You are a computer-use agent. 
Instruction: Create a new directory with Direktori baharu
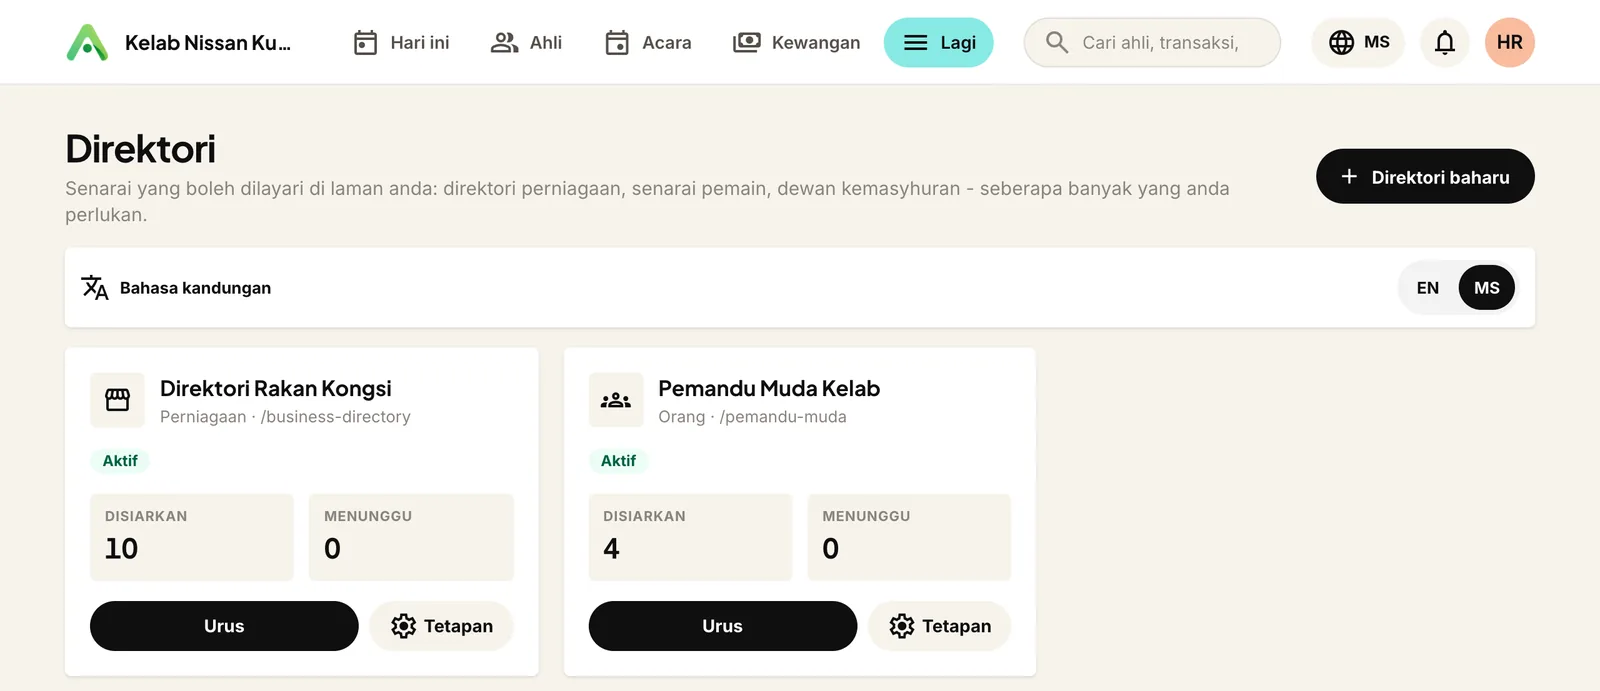click(x=1425, y=176)
